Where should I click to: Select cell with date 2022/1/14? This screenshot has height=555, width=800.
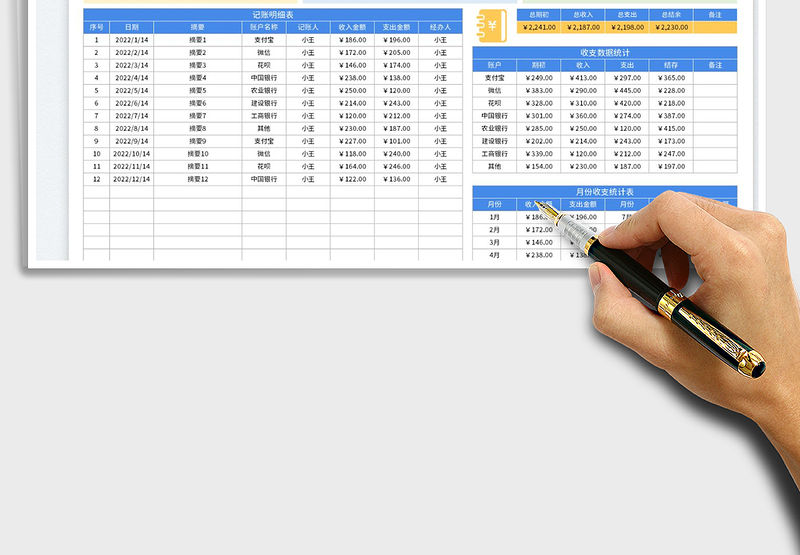[x=131, y=40]
